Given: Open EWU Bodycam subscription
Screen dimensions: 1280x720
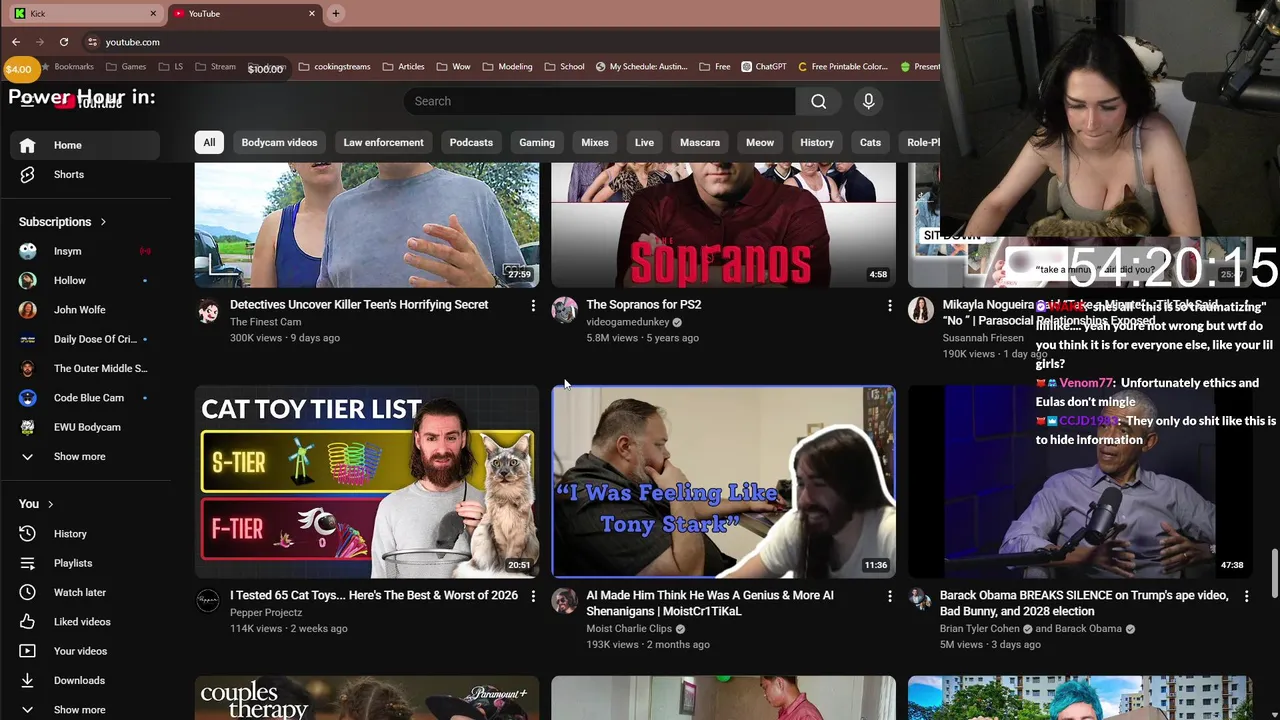Looking at the screenshot, I should click(85, 427).
